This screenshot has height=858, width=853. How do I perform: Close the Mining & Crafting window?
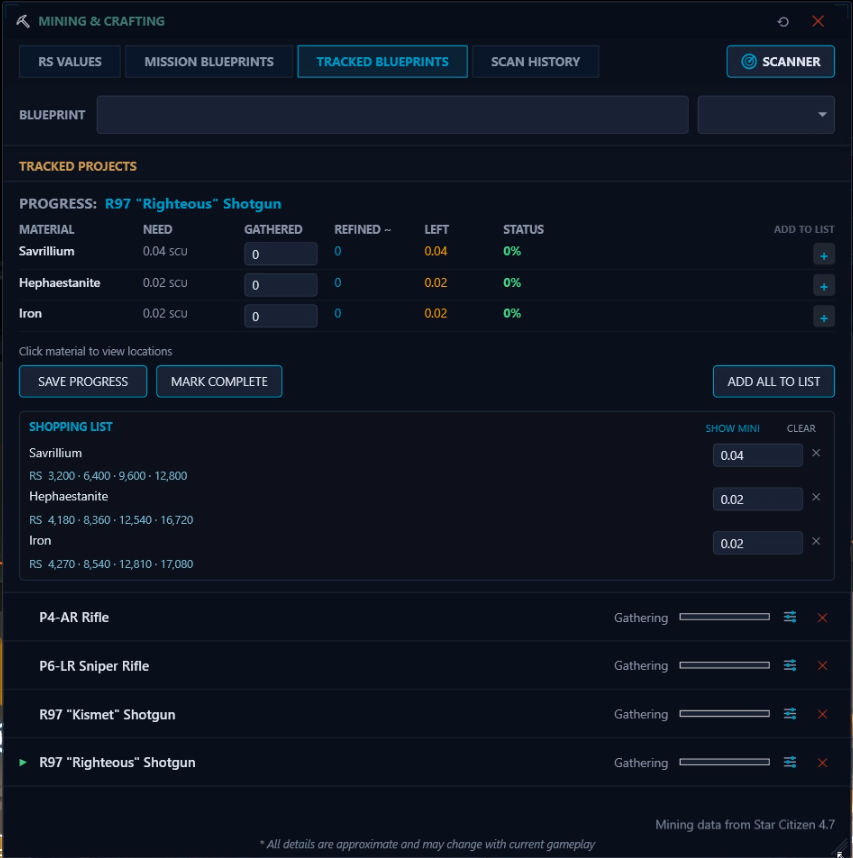(818, 21)
